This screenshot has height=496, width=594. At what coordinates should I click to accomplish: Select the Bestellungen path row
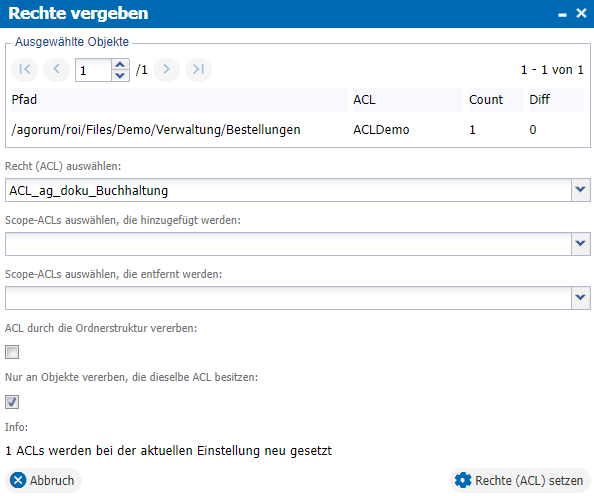click(297, 130)
